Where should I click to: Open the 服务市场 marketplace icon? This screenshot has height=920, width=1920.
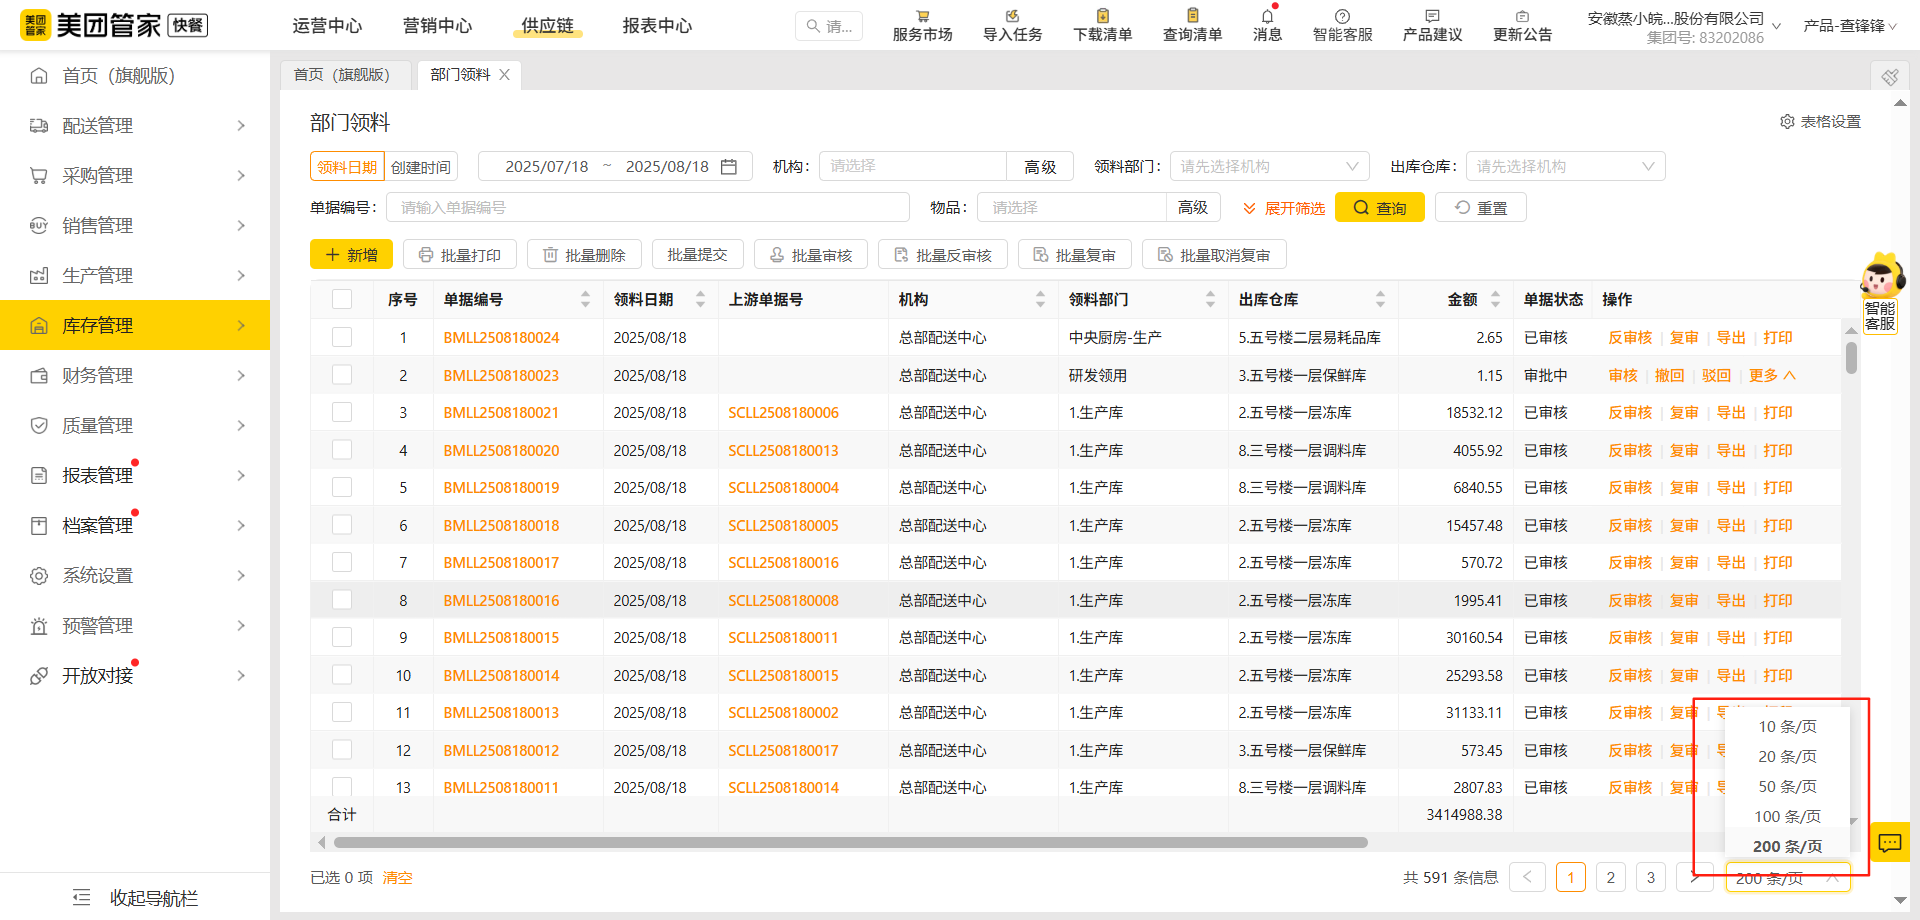pyautogui.click(x=921, y=24)
